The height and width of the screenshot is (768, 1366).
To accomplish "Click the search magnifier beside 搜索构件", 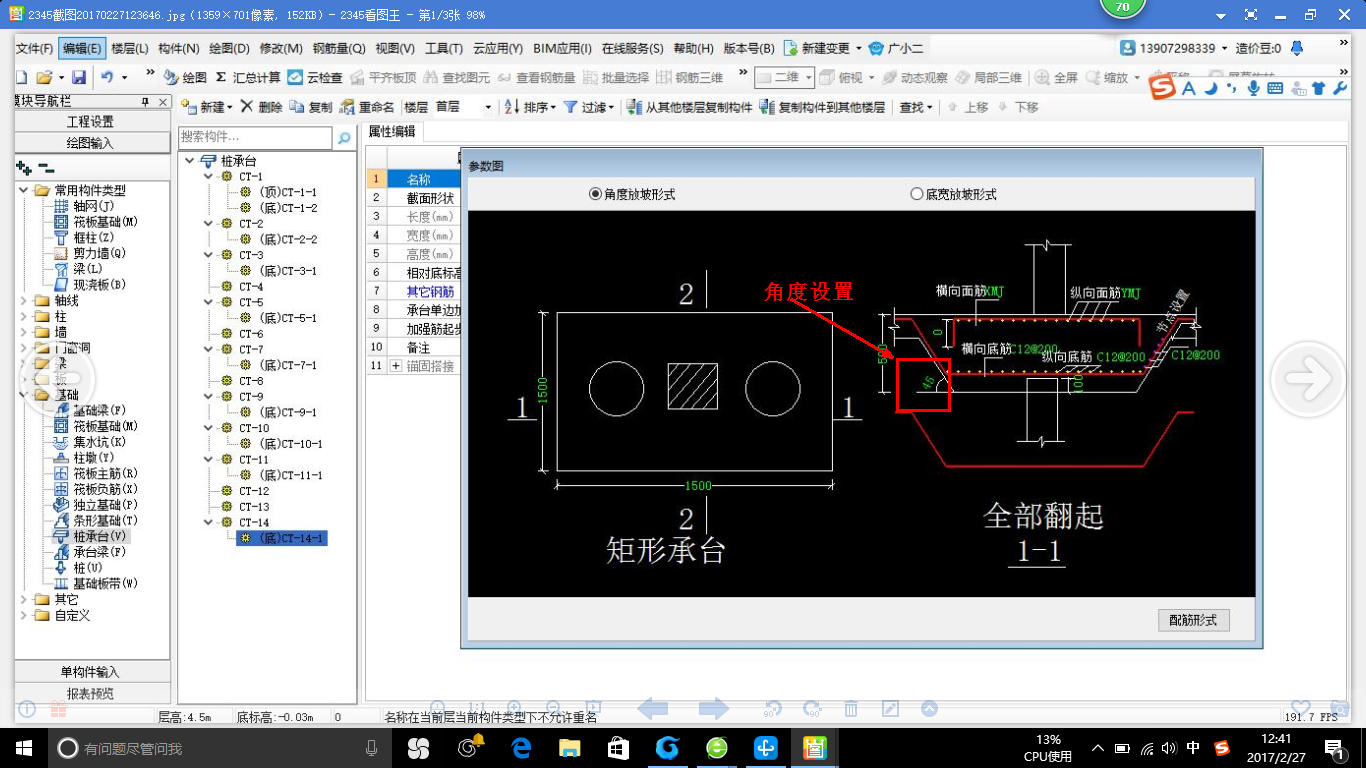I will tap(344, 138).
